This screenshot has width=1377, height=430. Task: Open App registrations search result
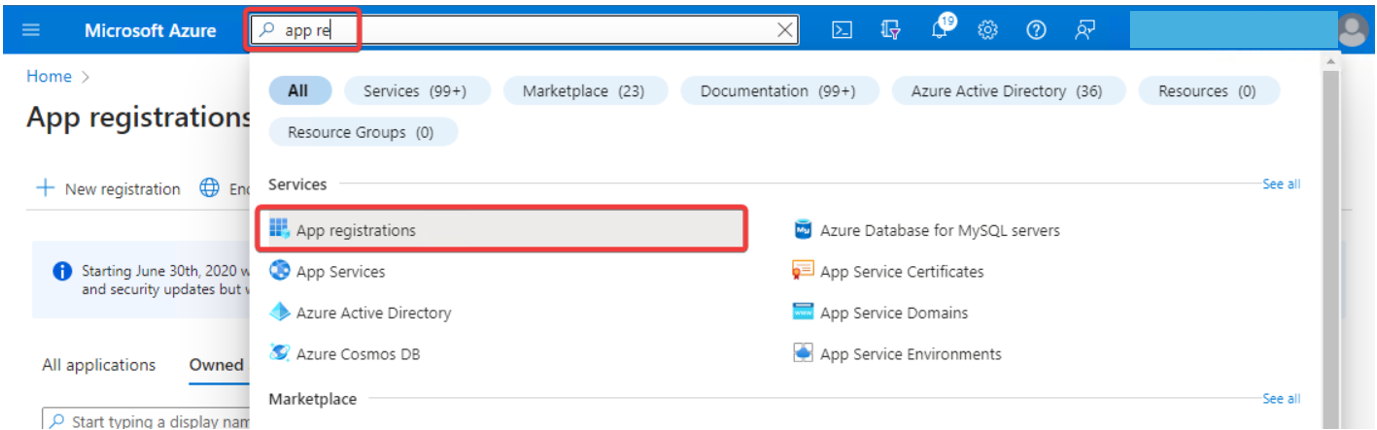click(356, 230)
